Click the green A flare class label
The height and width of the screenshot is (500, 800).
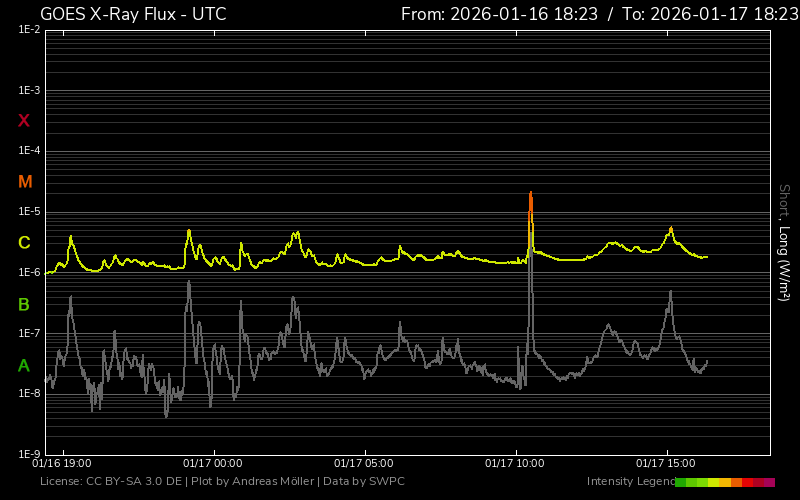pos(25,365)
